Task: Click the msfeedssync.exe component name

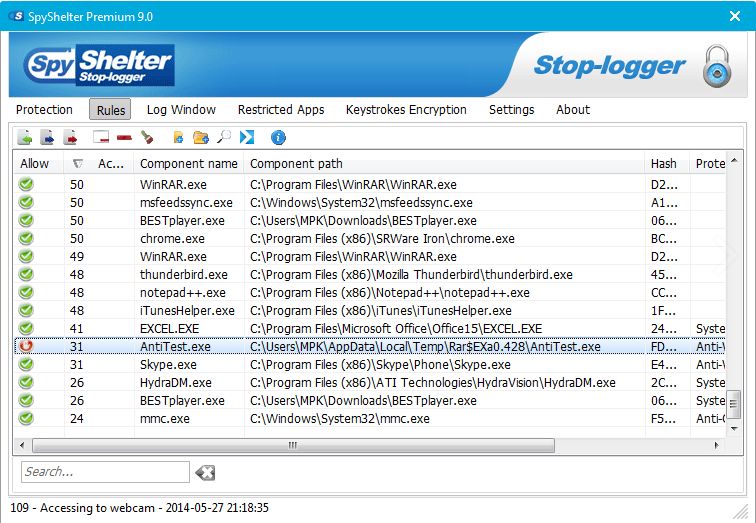Action: 186,202
